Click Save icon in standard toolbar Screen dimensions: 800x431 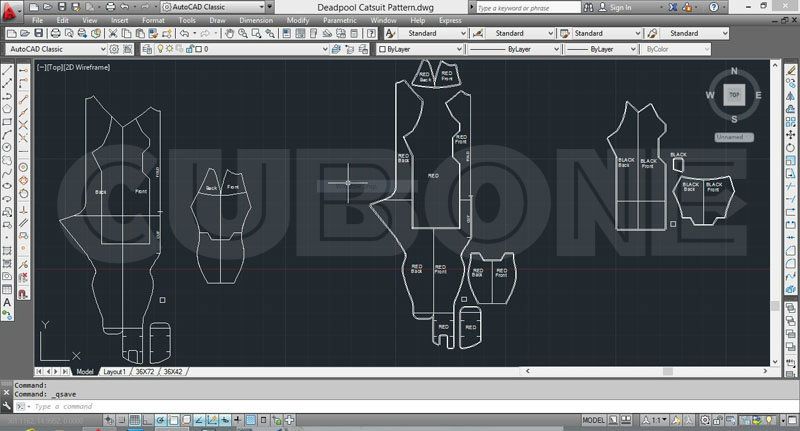pos(38,34)
